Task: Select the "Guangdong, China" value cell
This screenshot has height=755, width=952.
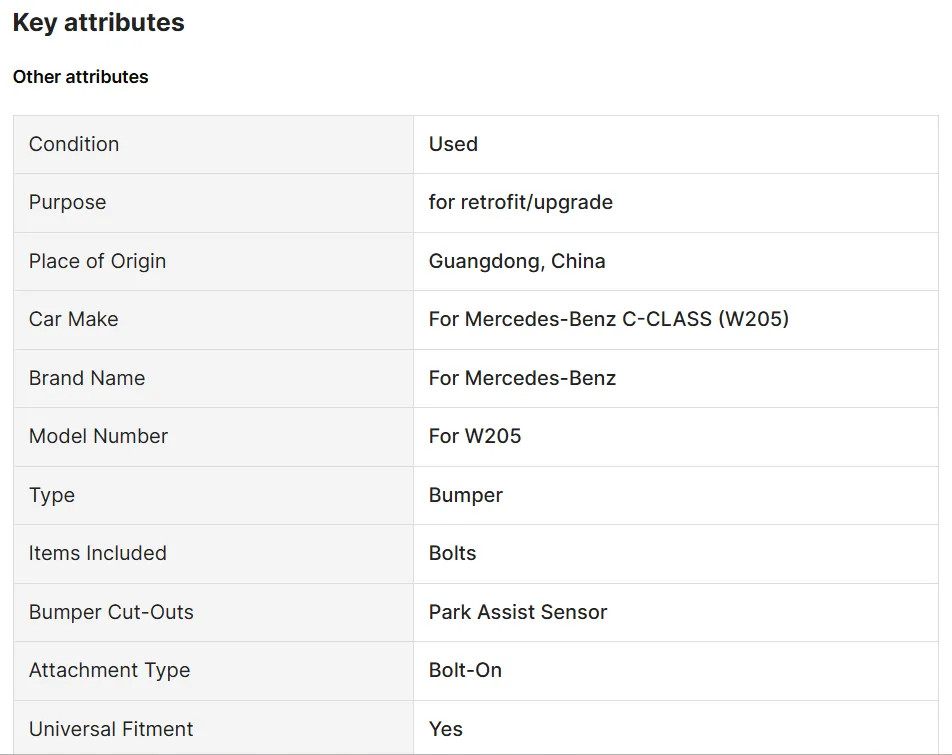Action: (x=517, y=261)
